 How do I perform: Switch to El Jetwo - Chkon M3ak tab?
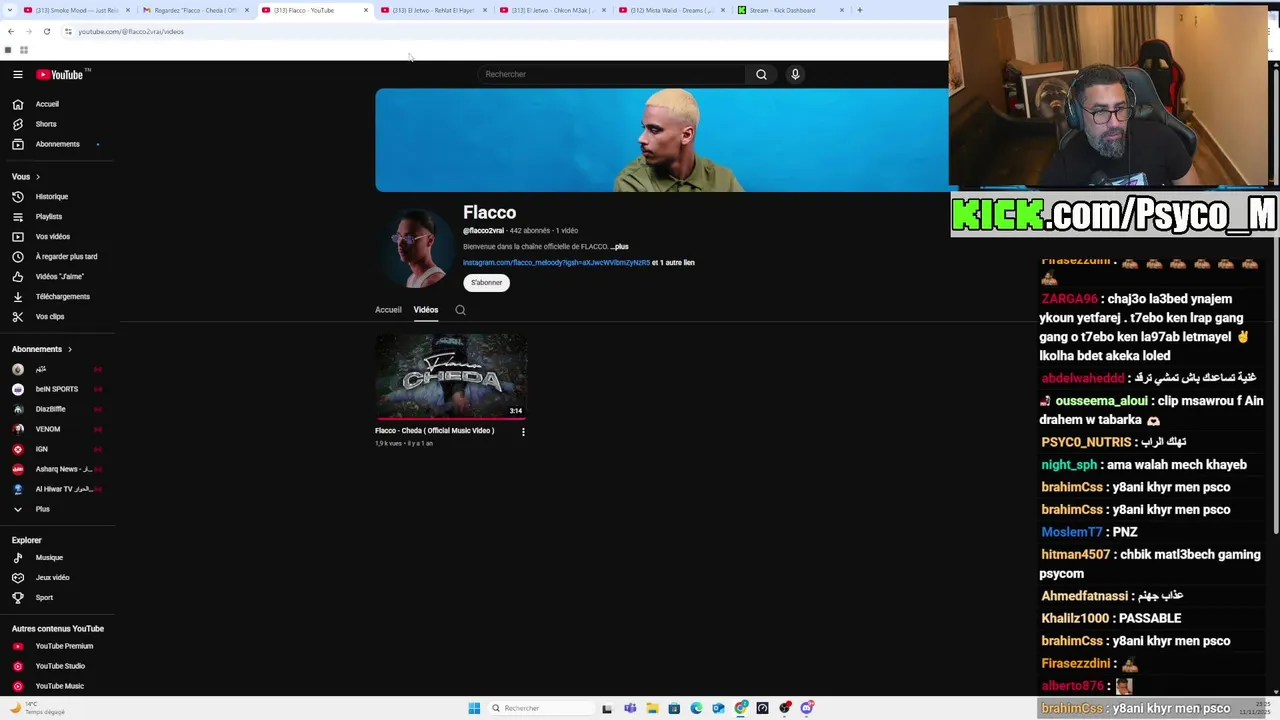click(552, 10)
